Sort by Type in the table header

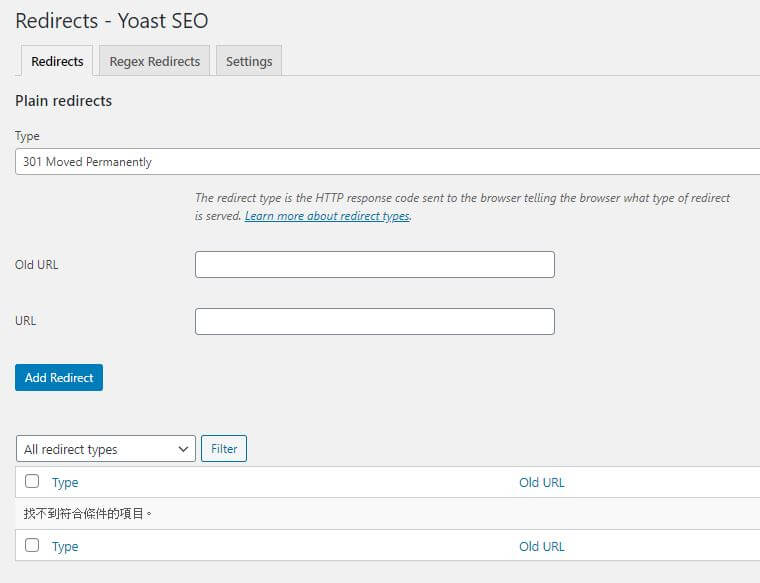point(65,483)
